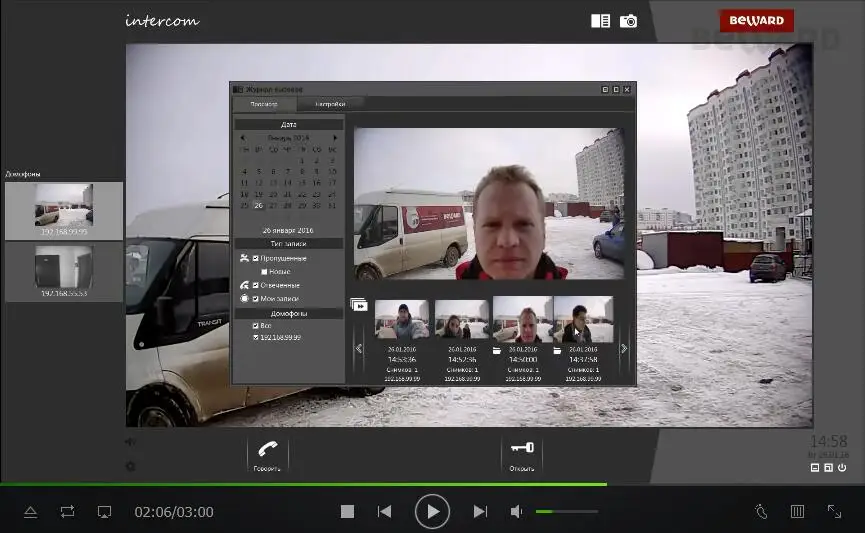
Task: Click the intercom speaker volume icon
Action: click(130, 441)
